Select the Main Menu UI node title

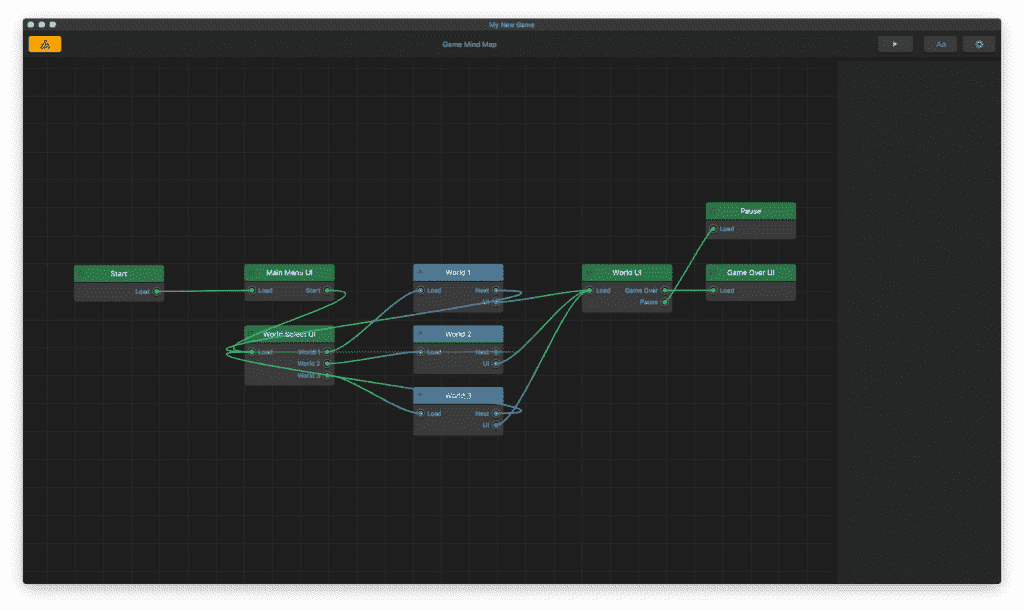tap(289, 272)
